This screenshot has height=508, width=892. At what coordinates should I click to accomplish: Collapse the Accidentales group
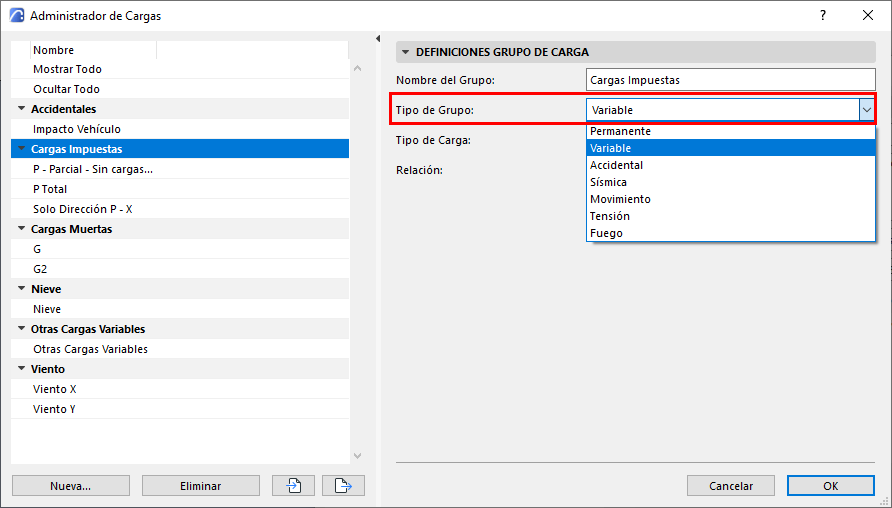[21, 109]
